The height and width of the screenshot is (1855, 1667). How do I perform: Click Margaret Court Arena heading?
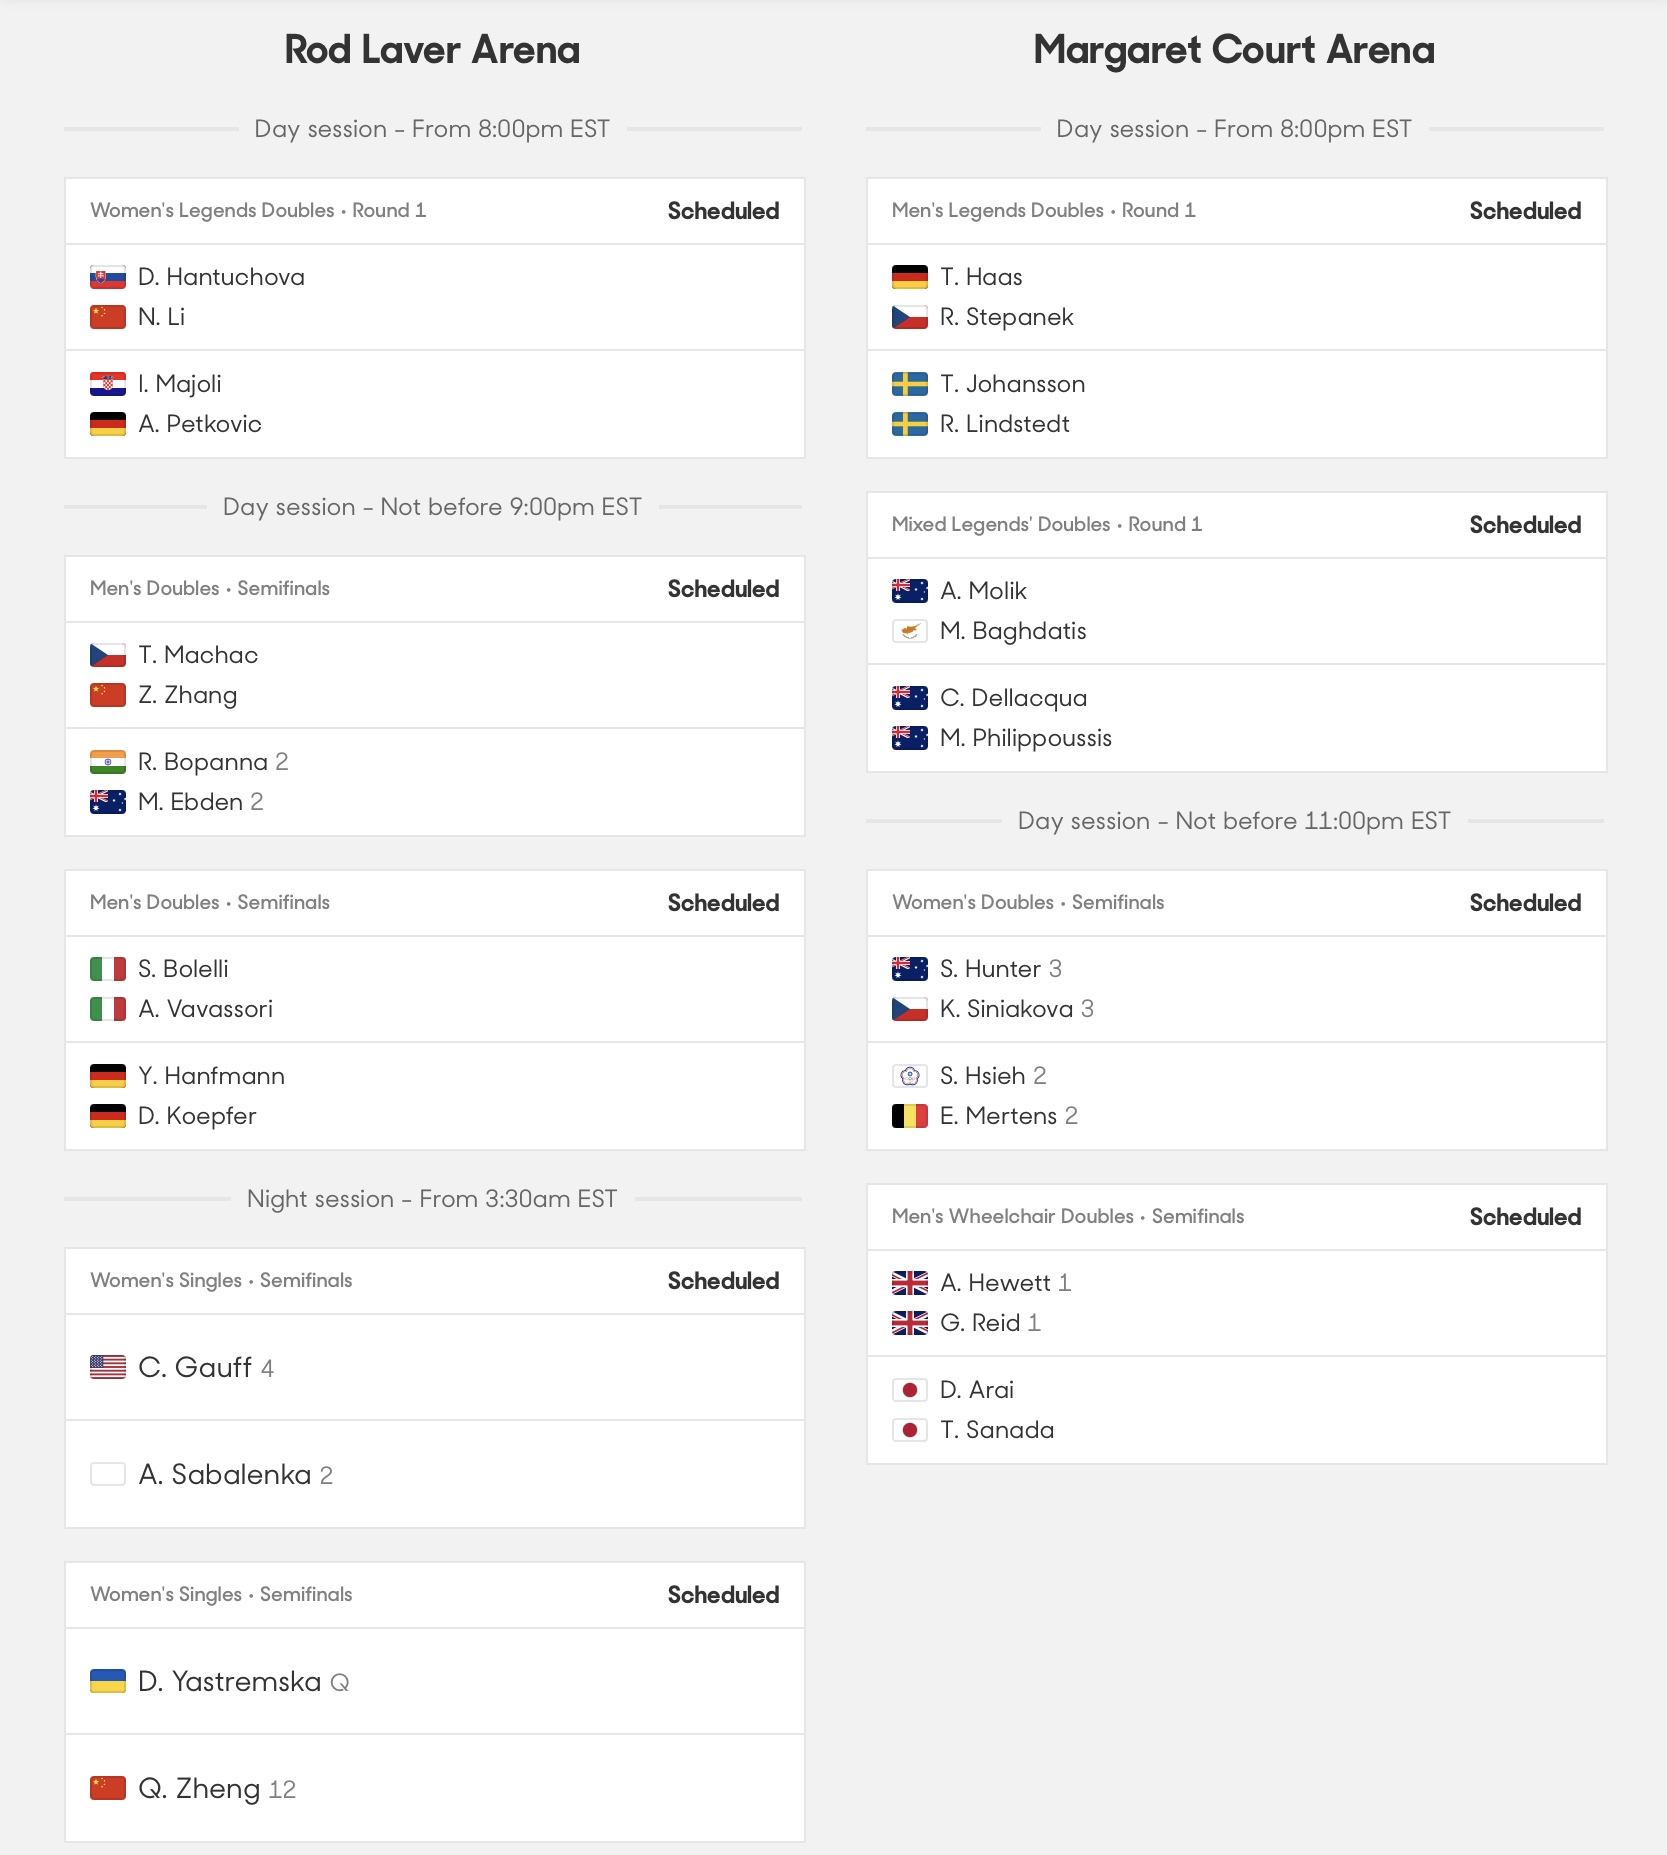click(1234, 50)
